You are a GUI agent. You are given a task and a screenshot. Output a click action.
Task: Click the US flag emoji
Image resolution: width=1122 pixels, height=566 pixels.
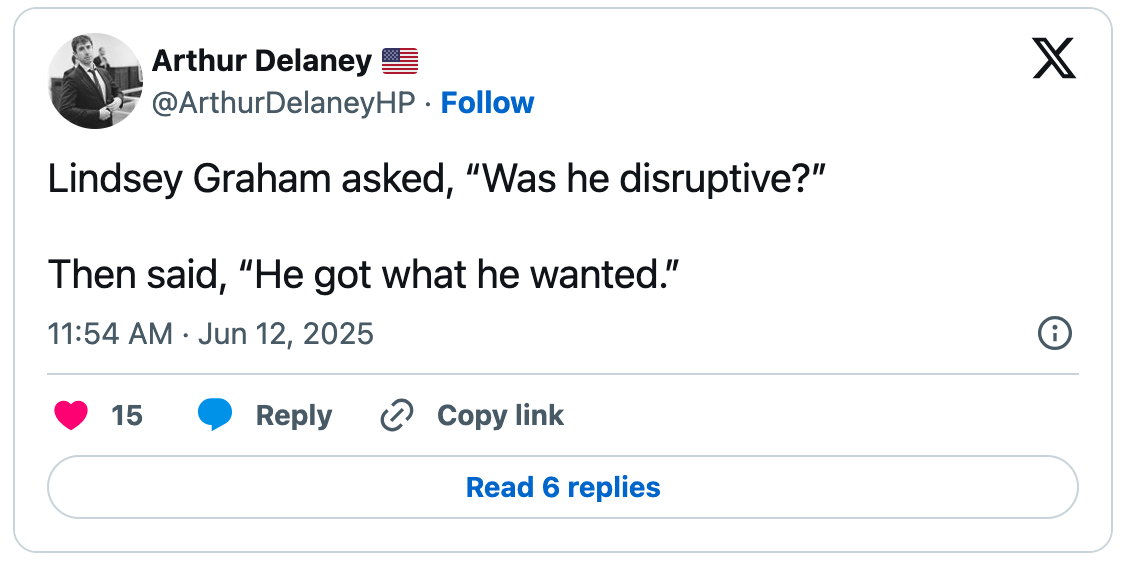click(x=400, y=62)
